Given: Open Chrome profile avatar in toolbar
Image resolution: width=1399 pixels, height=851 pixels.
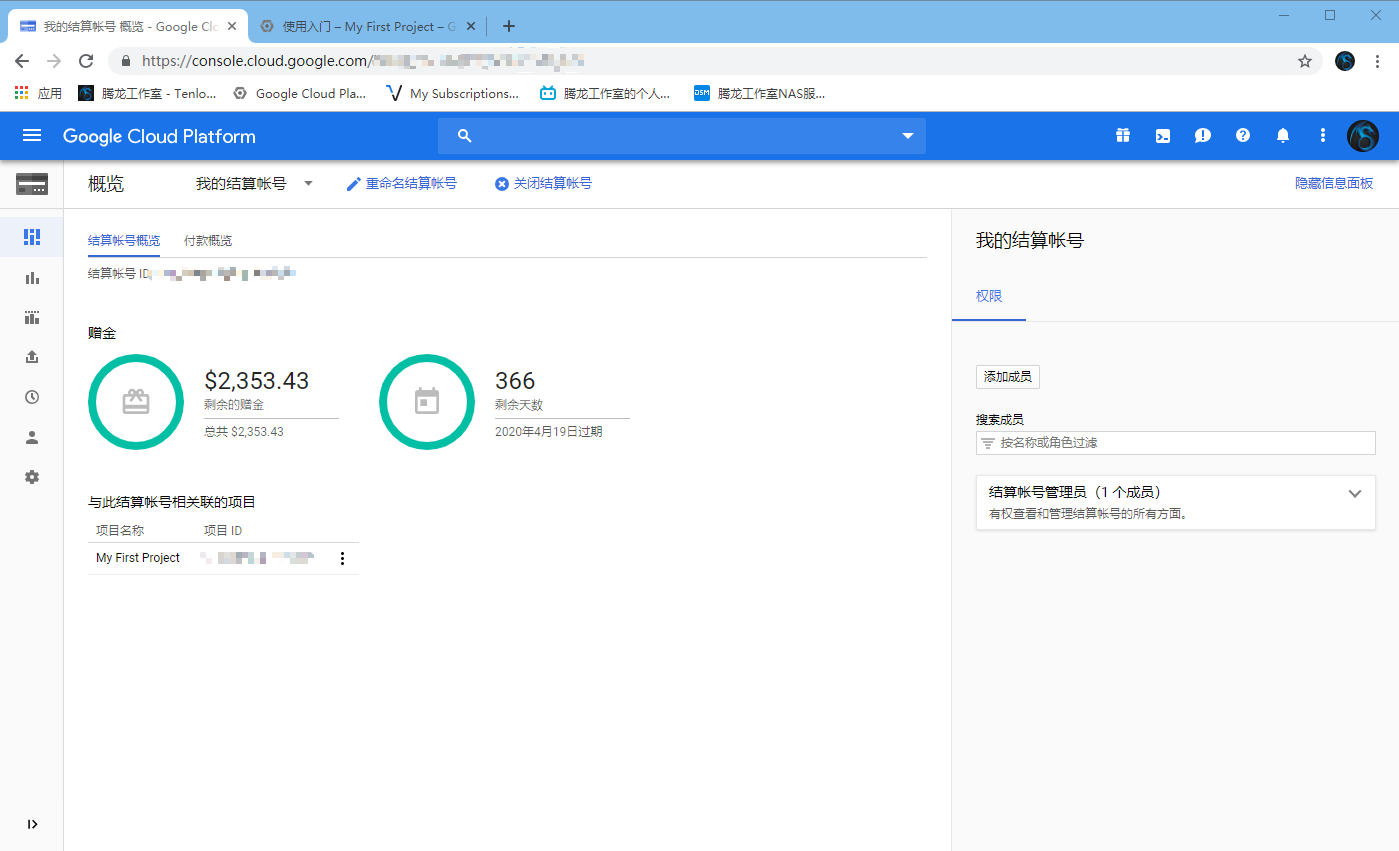Looking at the screenshot, I should [1345, 61].
